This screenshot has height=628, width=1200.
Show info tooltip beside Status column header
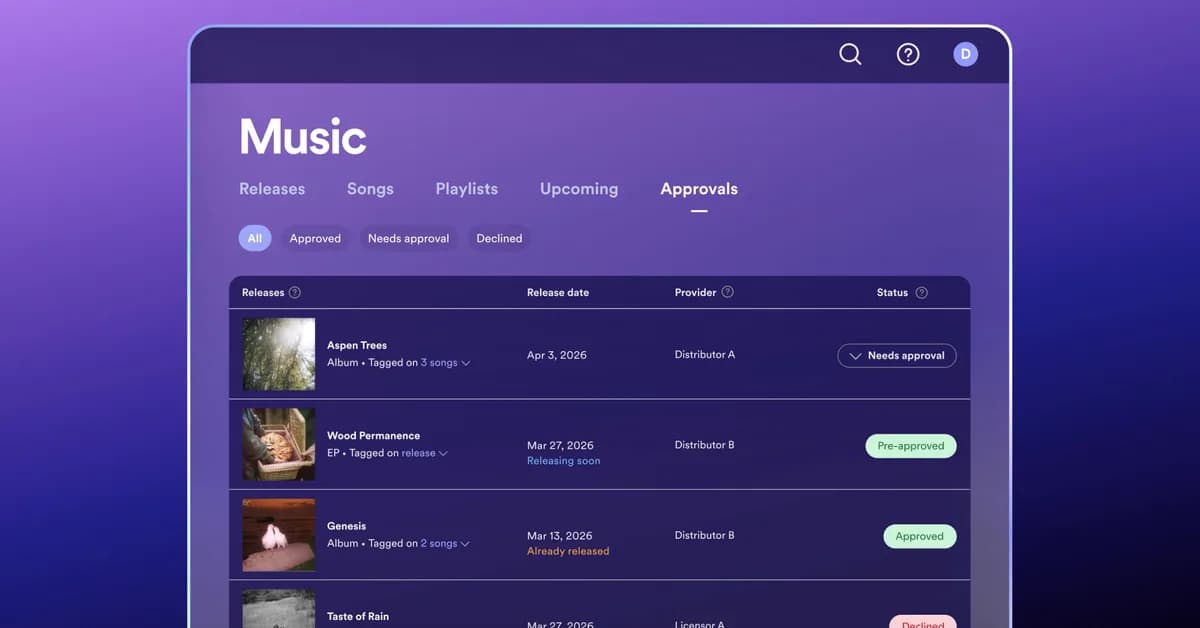tap(922, 293)
